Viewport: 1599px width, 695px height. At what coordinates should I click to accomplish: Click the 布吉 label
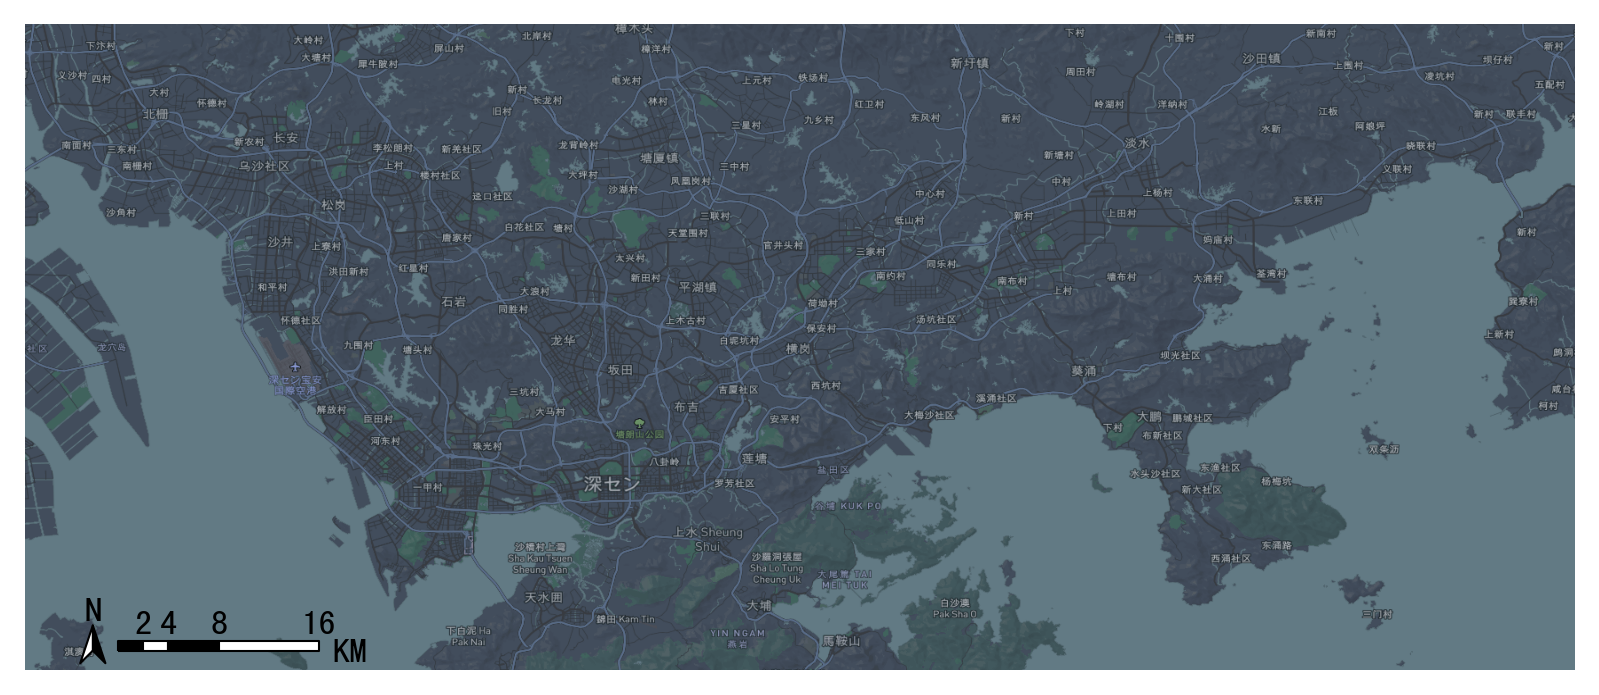point(686,407)
